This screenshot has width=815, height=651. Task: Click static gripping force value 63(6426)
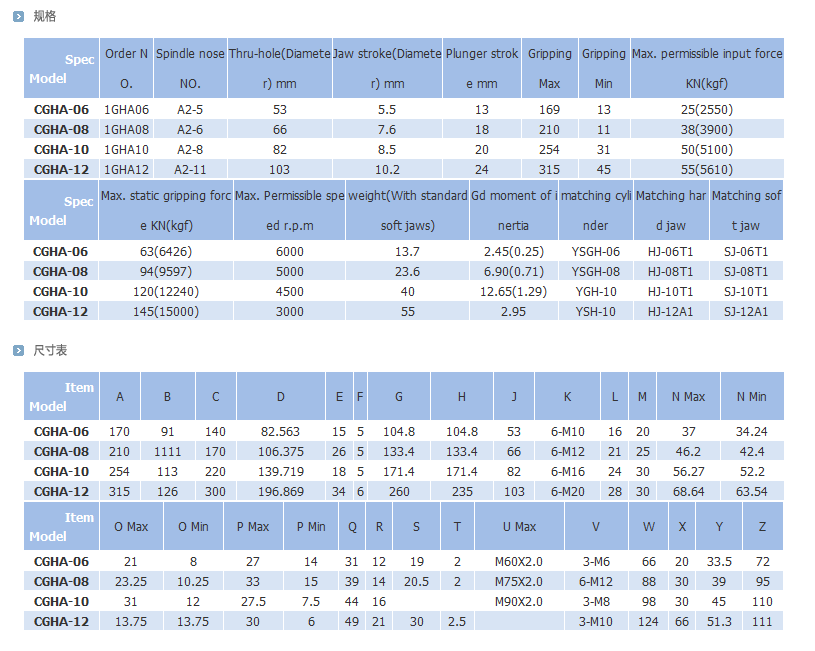[166, 252]
